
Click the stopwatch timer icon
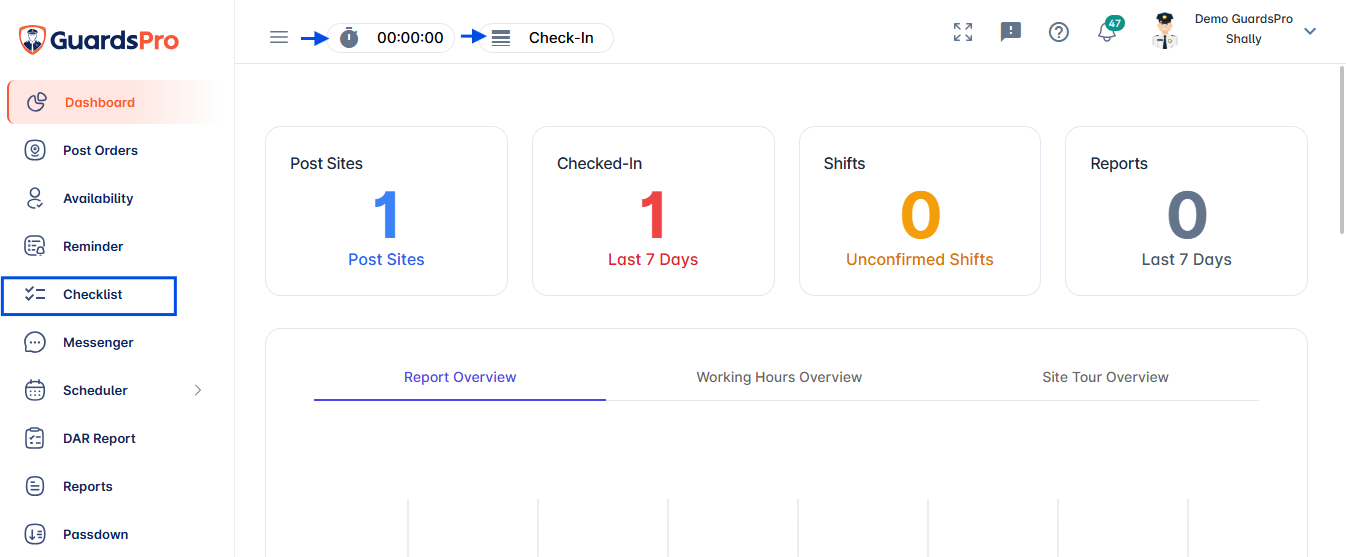click(348, 38)
